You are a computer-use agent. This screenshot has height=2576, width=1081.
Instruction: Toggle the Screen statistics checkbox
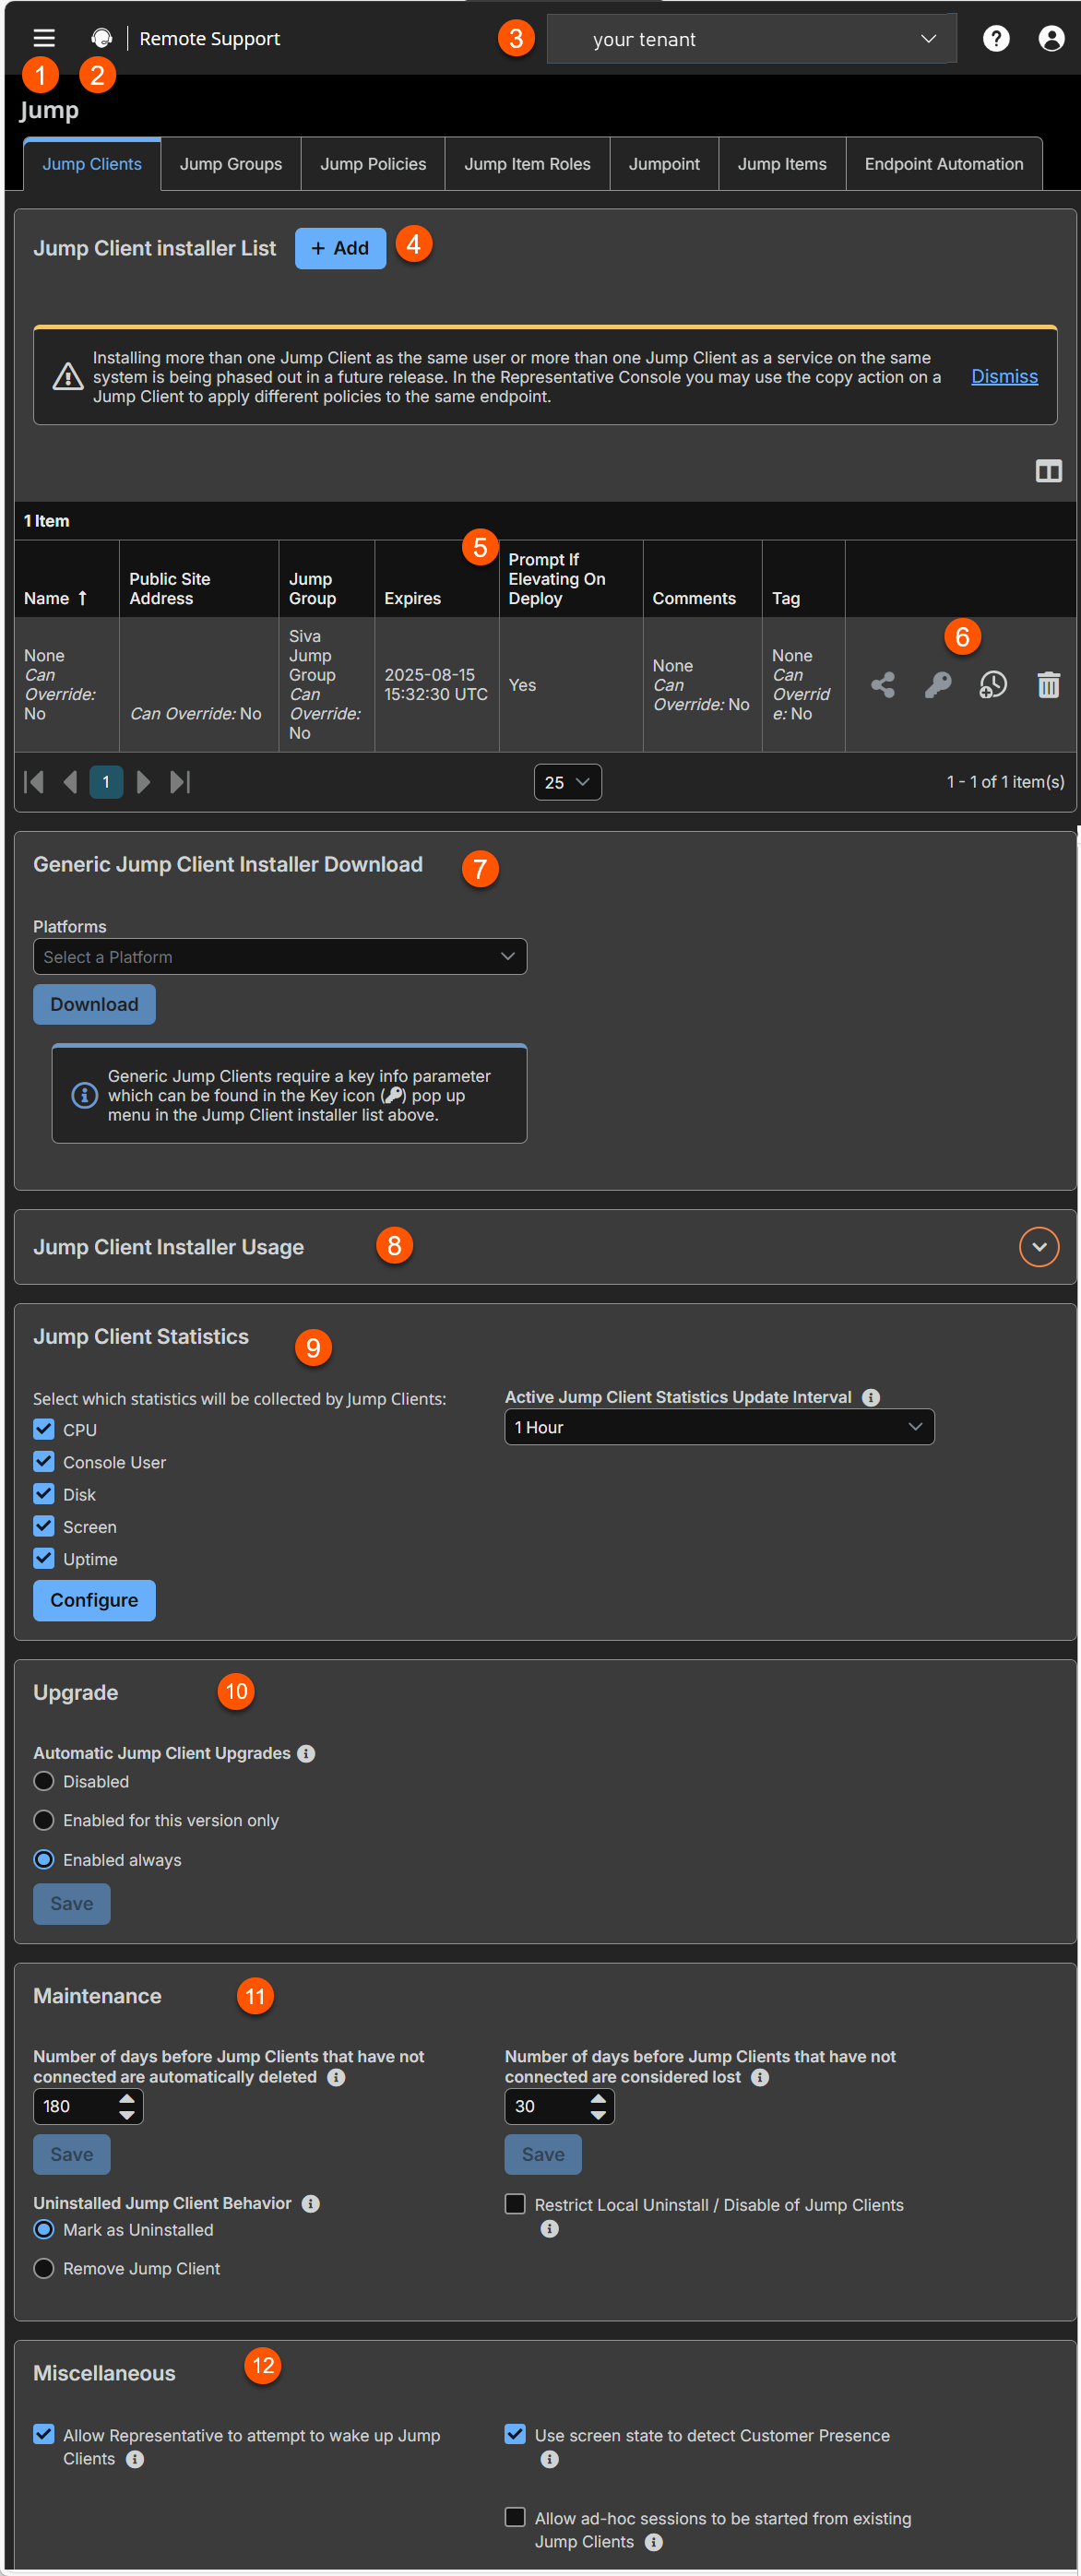43,1526
